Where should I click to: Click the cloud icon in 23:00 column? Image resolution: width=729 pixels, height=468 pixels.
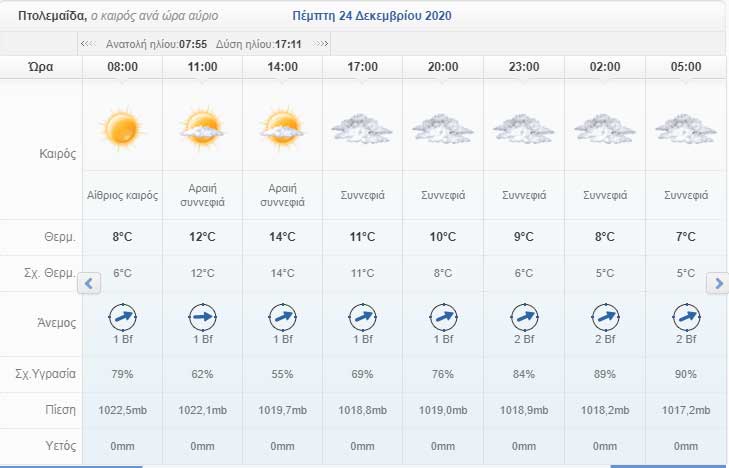pos(523,129)
